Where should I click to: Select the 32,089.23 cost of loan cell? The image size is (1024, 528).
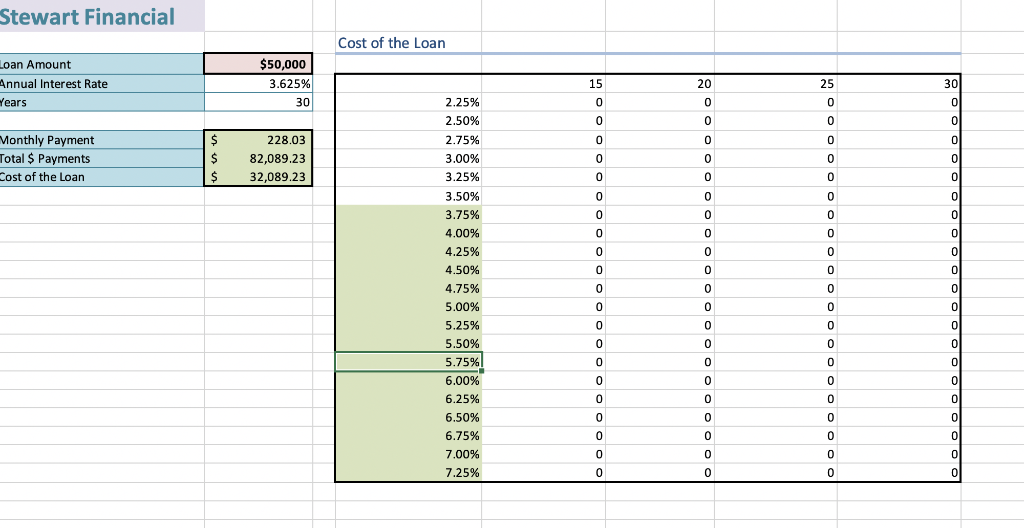coord(258,176)
